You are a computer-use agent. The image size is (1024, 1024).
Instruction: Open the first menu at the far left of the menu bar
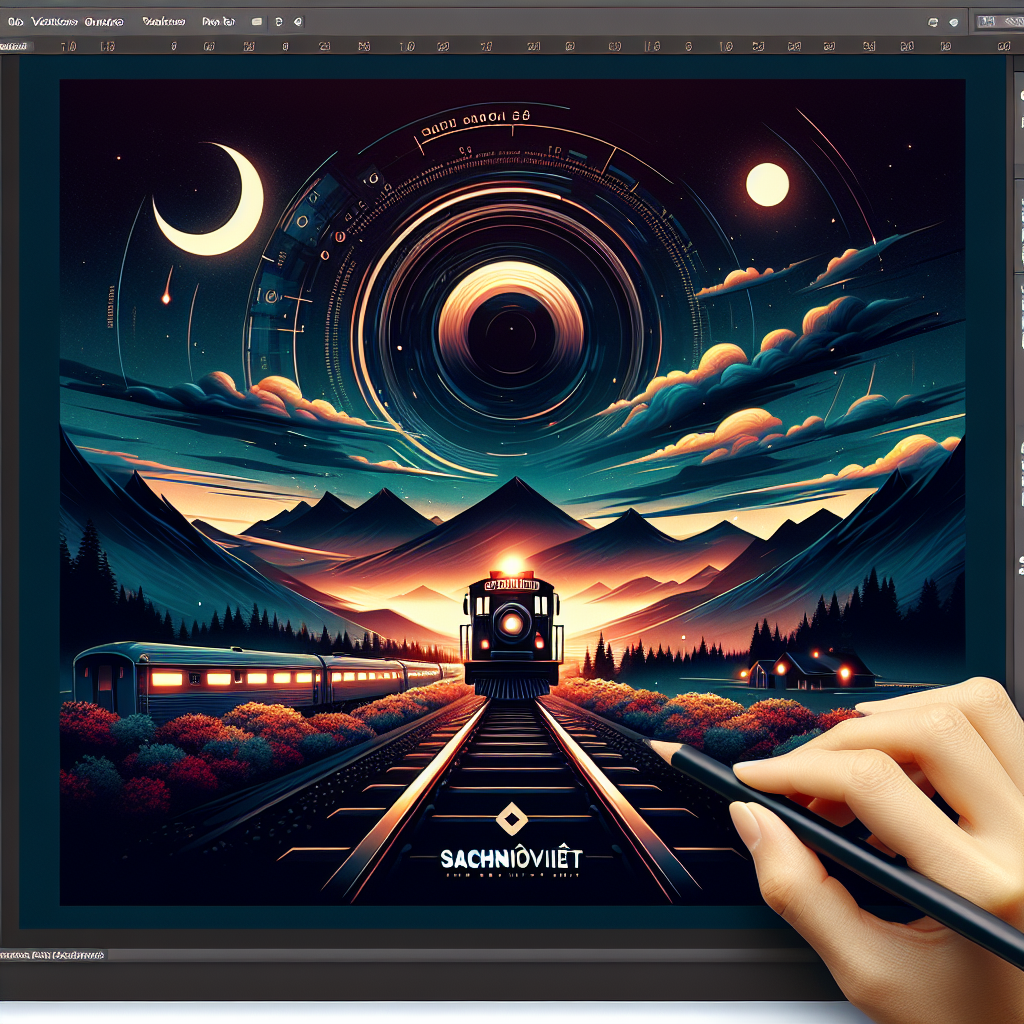click(x=13, y=20)
